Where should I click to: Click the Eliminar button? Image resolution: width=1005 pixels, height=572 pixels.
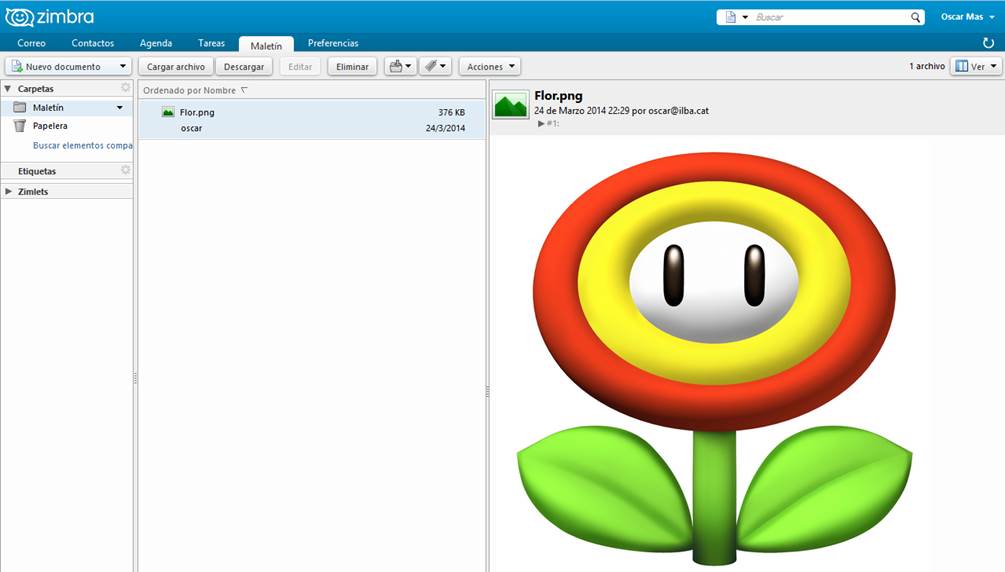pos(352,67)
